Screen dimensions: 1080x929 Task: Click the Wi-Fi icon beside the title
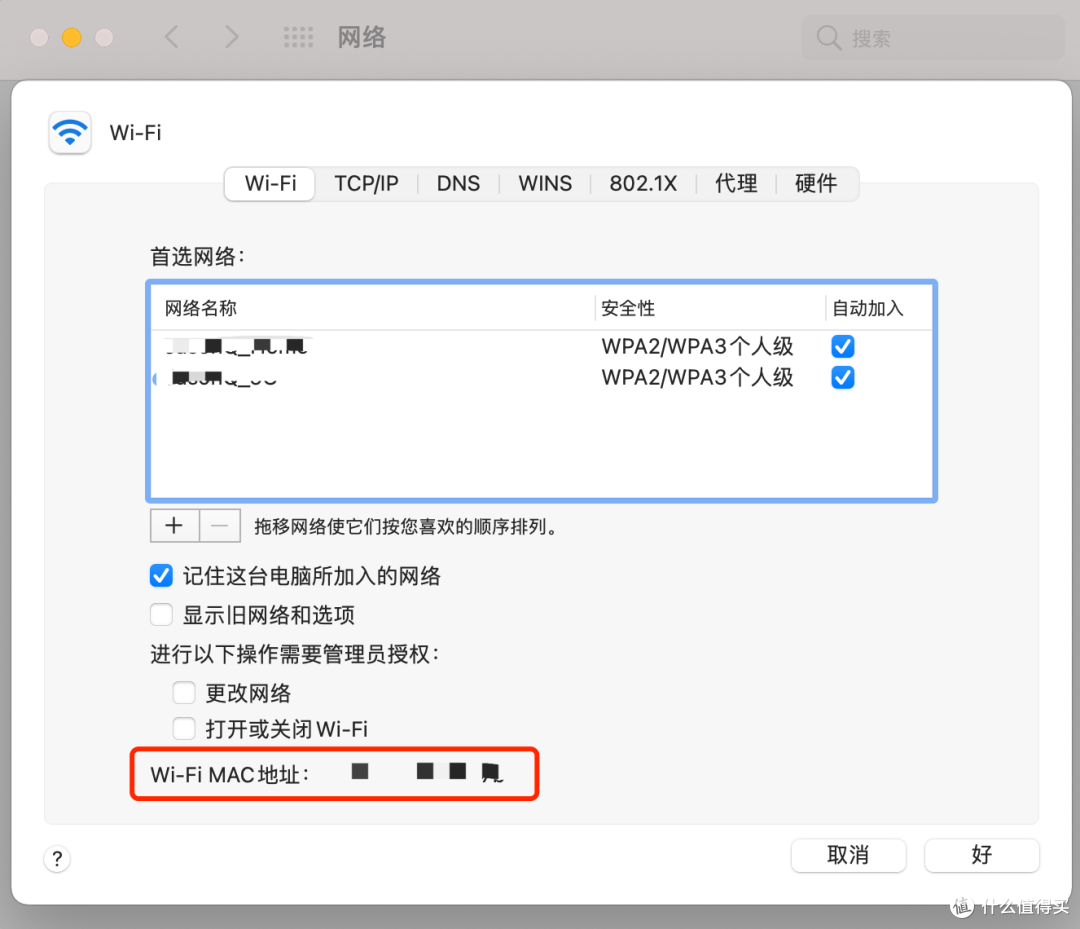pos(70,132)
